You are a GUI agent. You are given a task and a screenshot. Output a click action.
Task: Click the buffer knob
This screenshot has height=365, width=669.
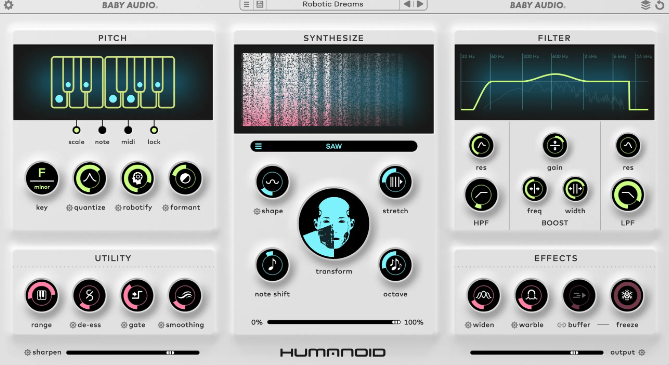[x=579, y=295]
